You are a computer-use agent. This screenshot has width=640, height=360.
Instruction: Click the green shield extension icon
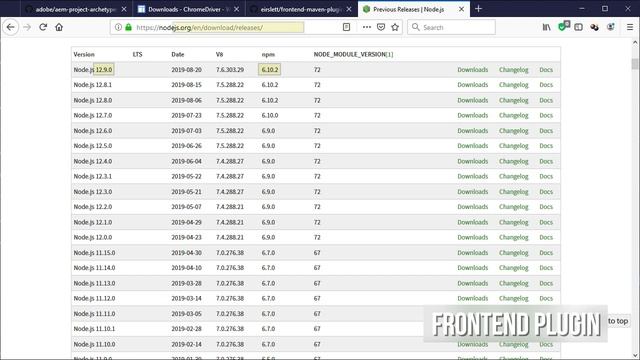[x=563, y=27]
